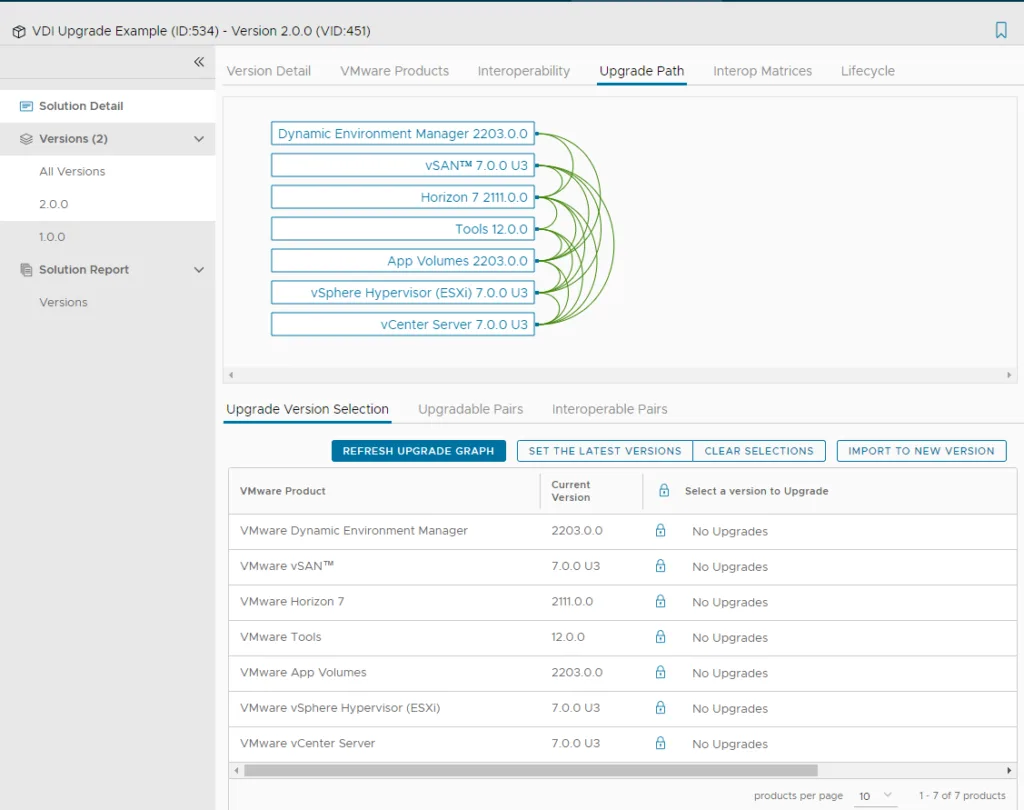Click No Upgrades in the VMware App Volumes row
Image resolution: width=1024 pixels, height=810 pixels.
click(730, 673)
